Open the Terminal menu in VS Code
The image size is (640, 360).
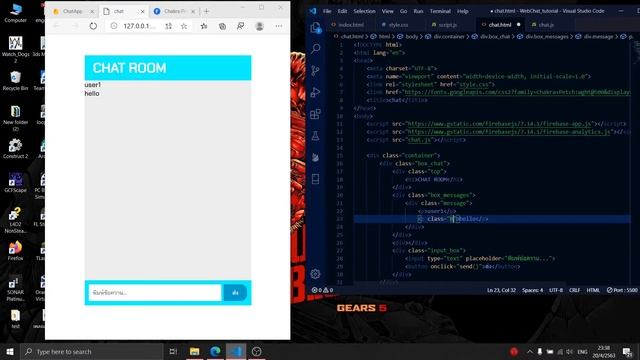[440, 11]
